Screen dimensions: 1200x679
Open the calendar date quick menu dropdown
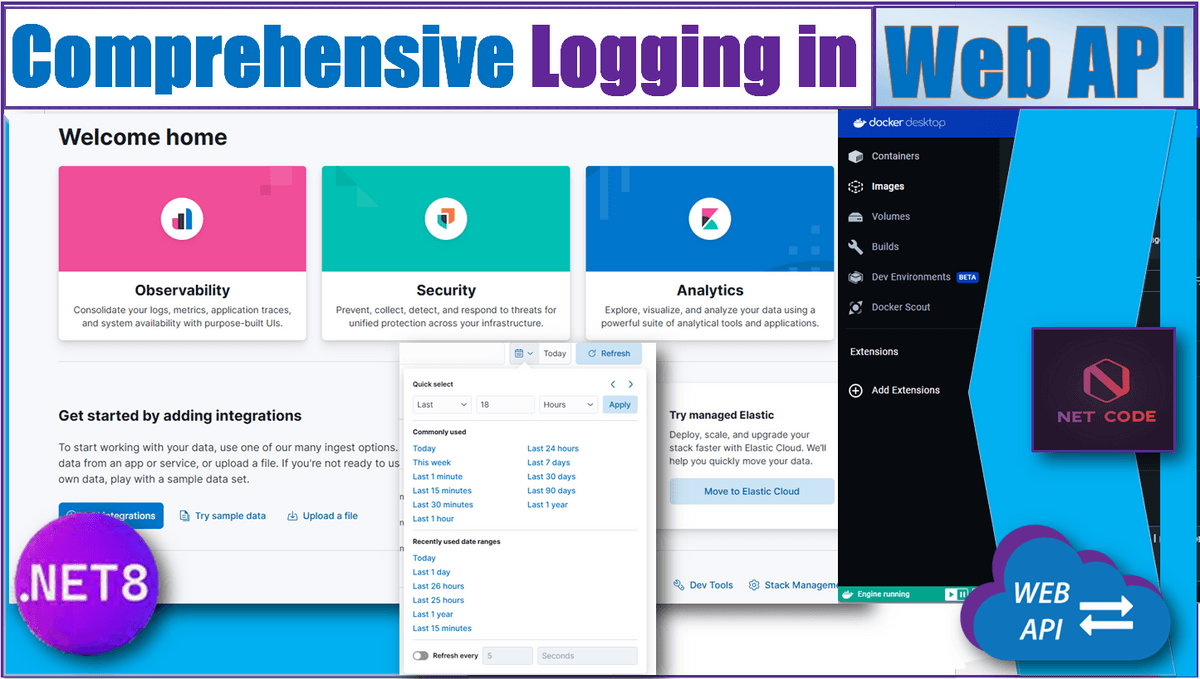pos(523,353)
